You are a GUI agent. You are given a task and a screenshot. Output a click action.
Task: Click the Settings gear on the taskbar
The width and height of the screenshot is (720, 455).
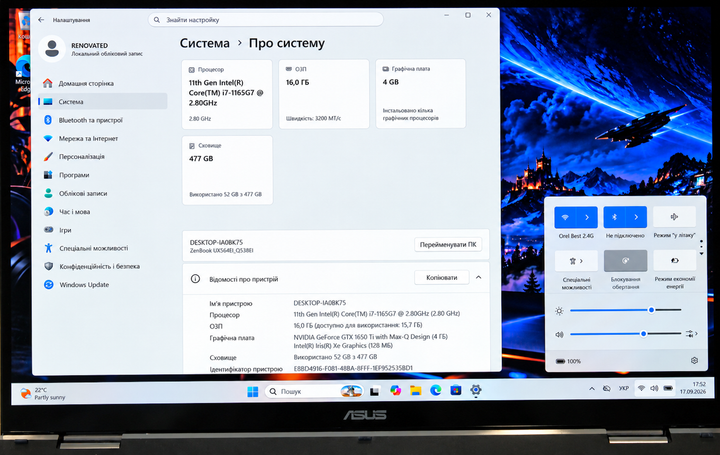pos(476,390)
